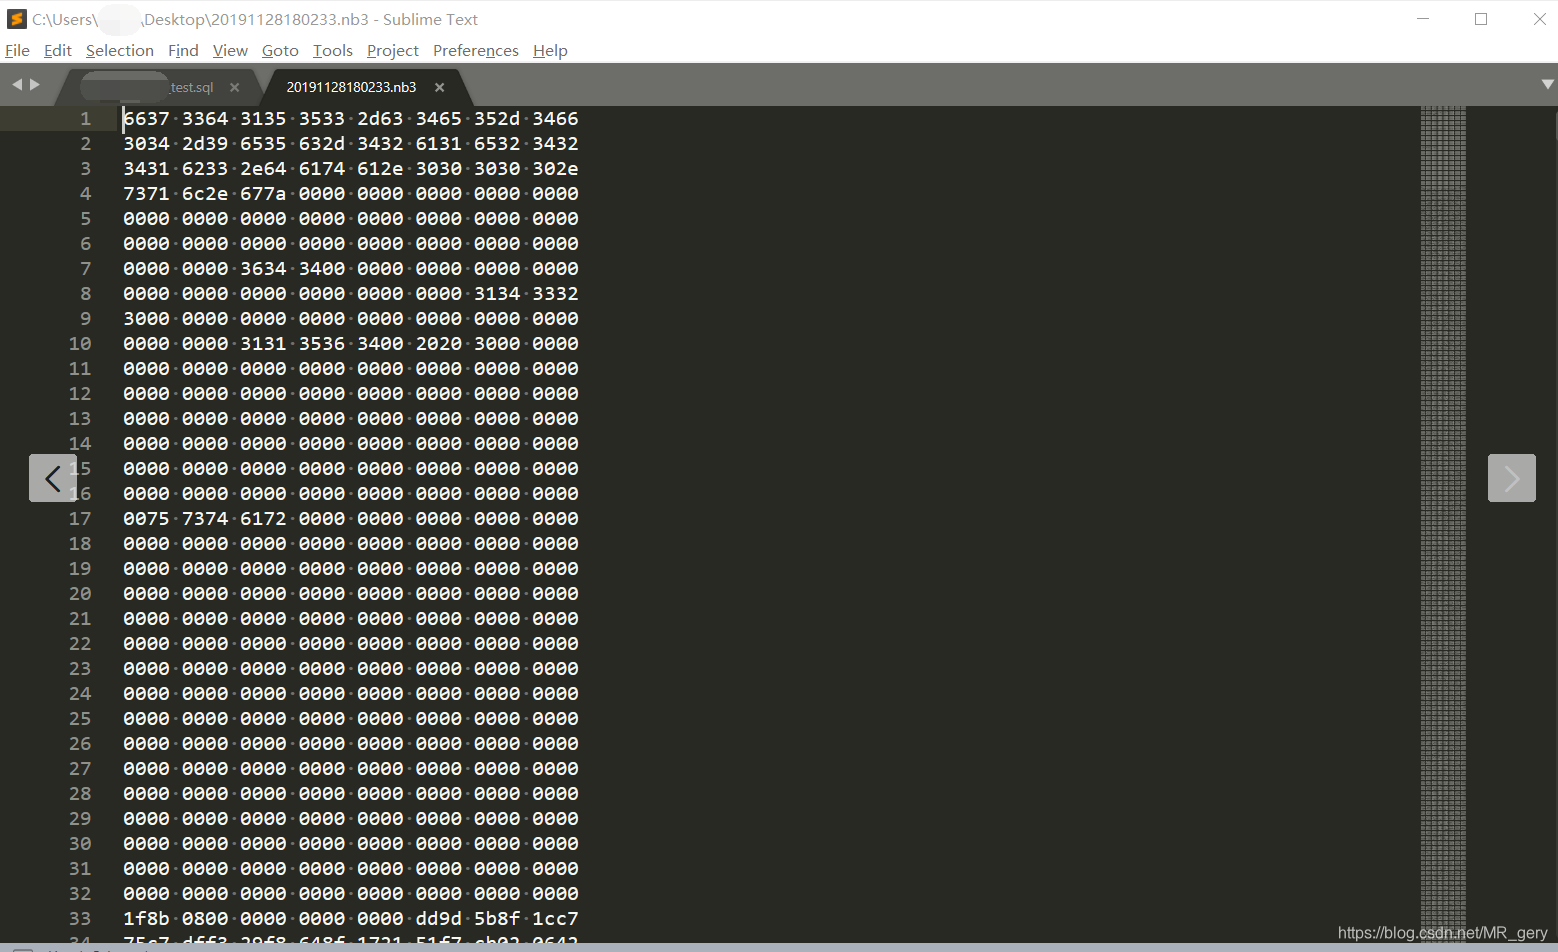This screenshot has height=952, width=1558.
Task: Close the test.sql tab
Action: pyautogui.click(x=234, y=87)
